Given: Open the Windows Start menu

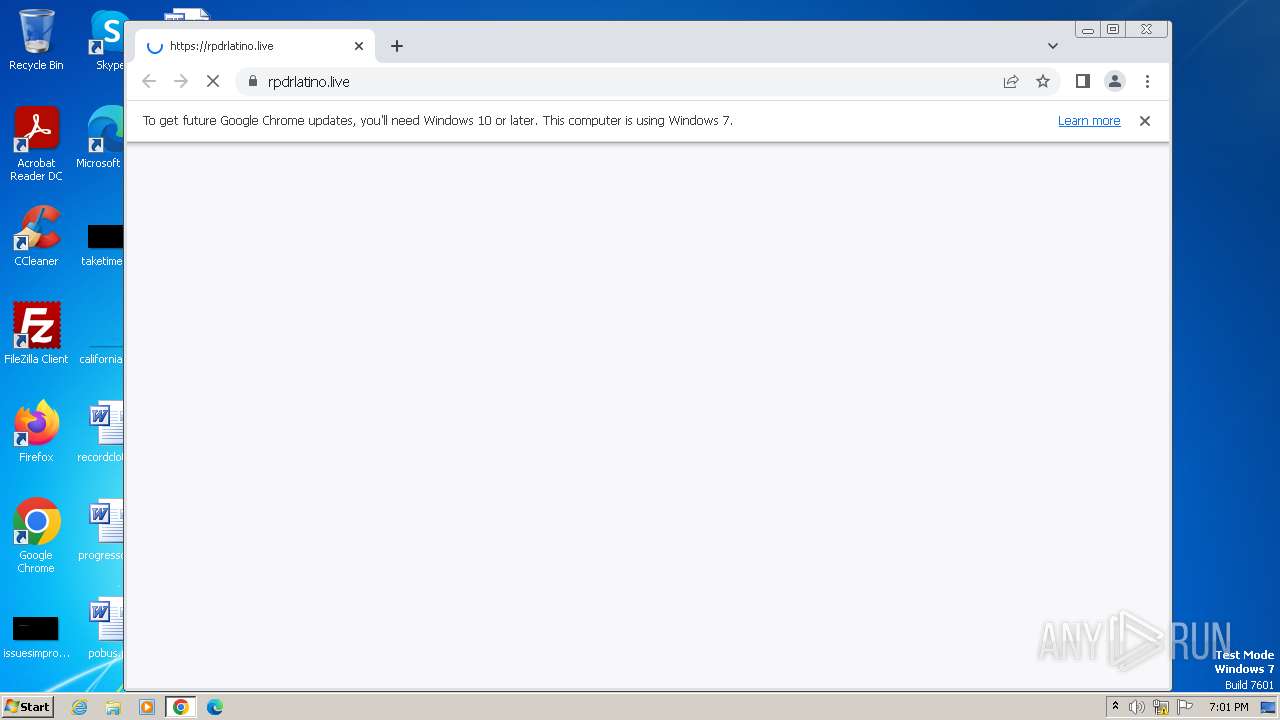Looking at the screenshot, I should [28, 707].
